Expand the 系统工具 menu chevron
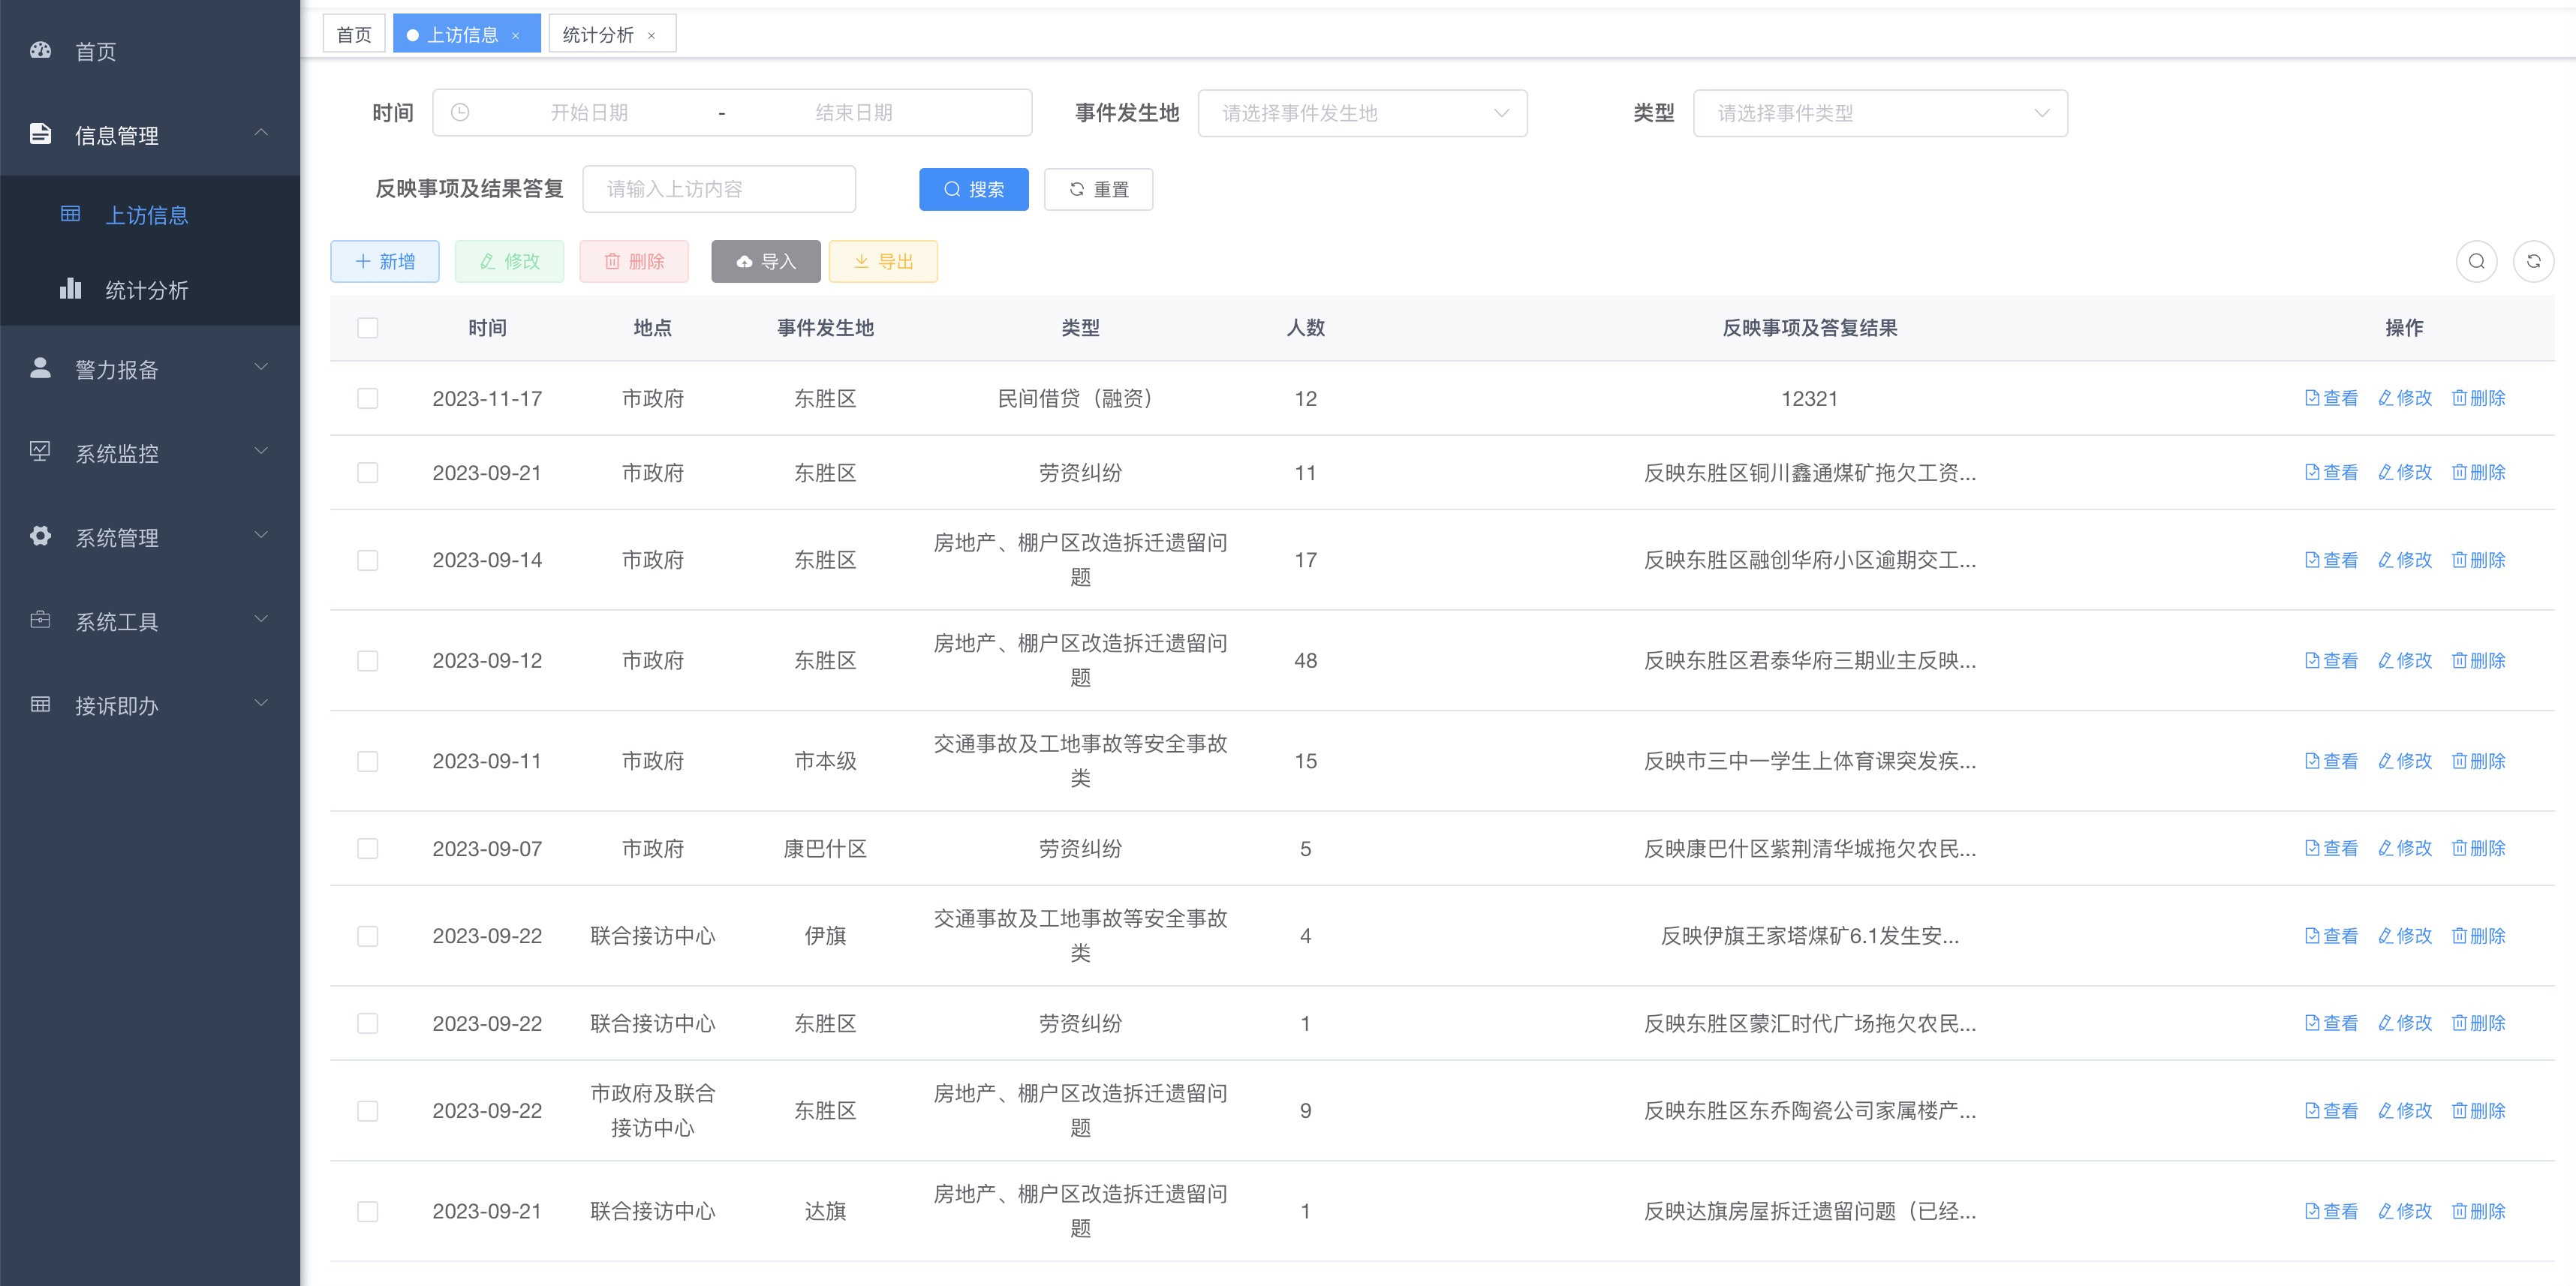 point(261,619)
